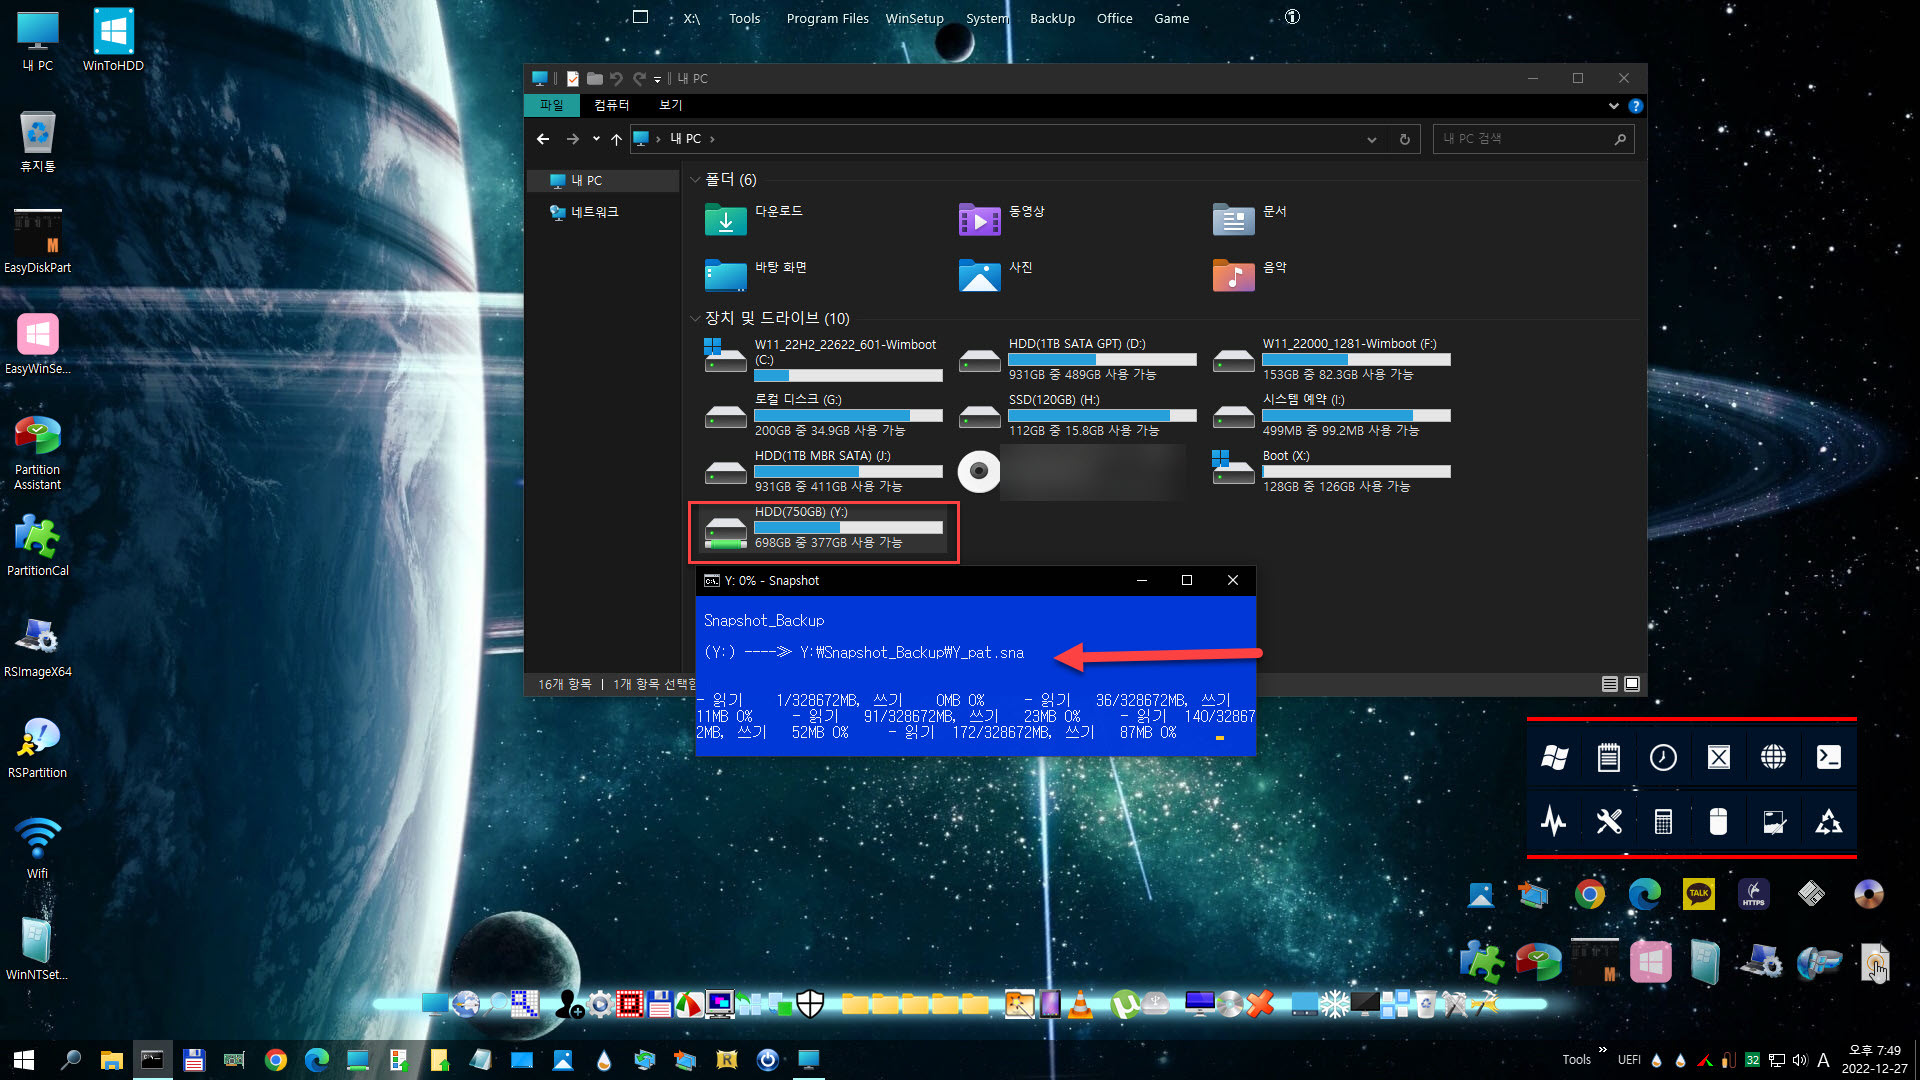Collapse the 장치 및 드라이브 (10) group
Image resolution: width=1920 pixels, height=1080 pixels.
695,318
